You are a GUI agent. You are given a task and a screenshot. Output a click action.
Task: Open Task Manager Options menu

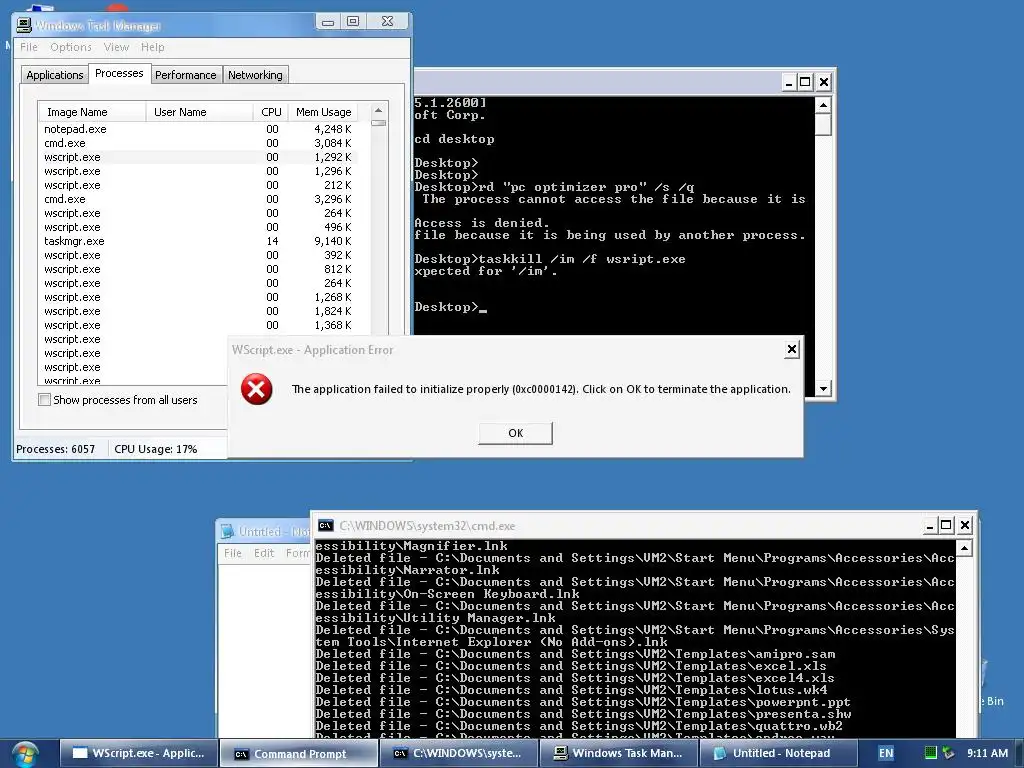pyautogui.click(x=71, y=47)
